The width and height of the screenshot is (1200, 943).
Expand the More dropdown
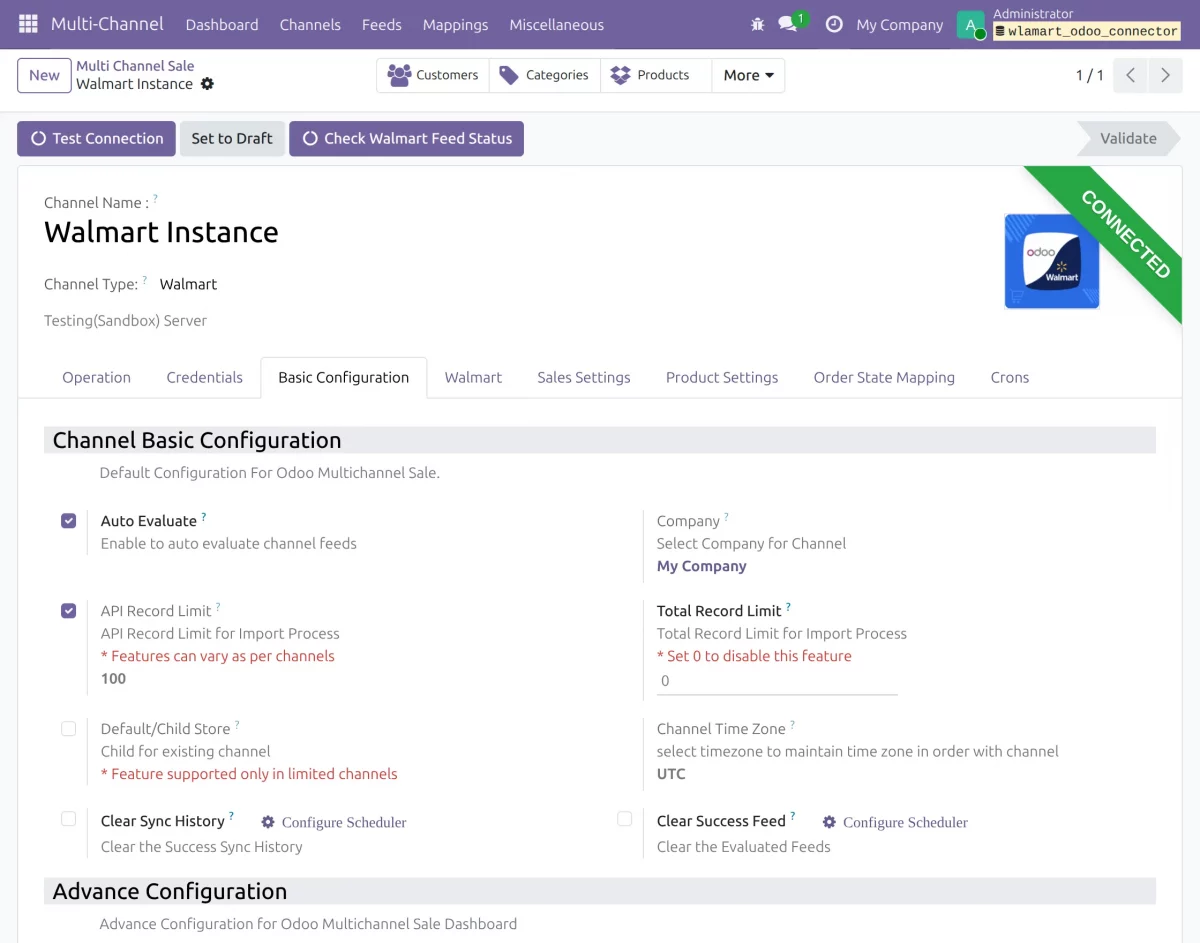click(748, 75)
